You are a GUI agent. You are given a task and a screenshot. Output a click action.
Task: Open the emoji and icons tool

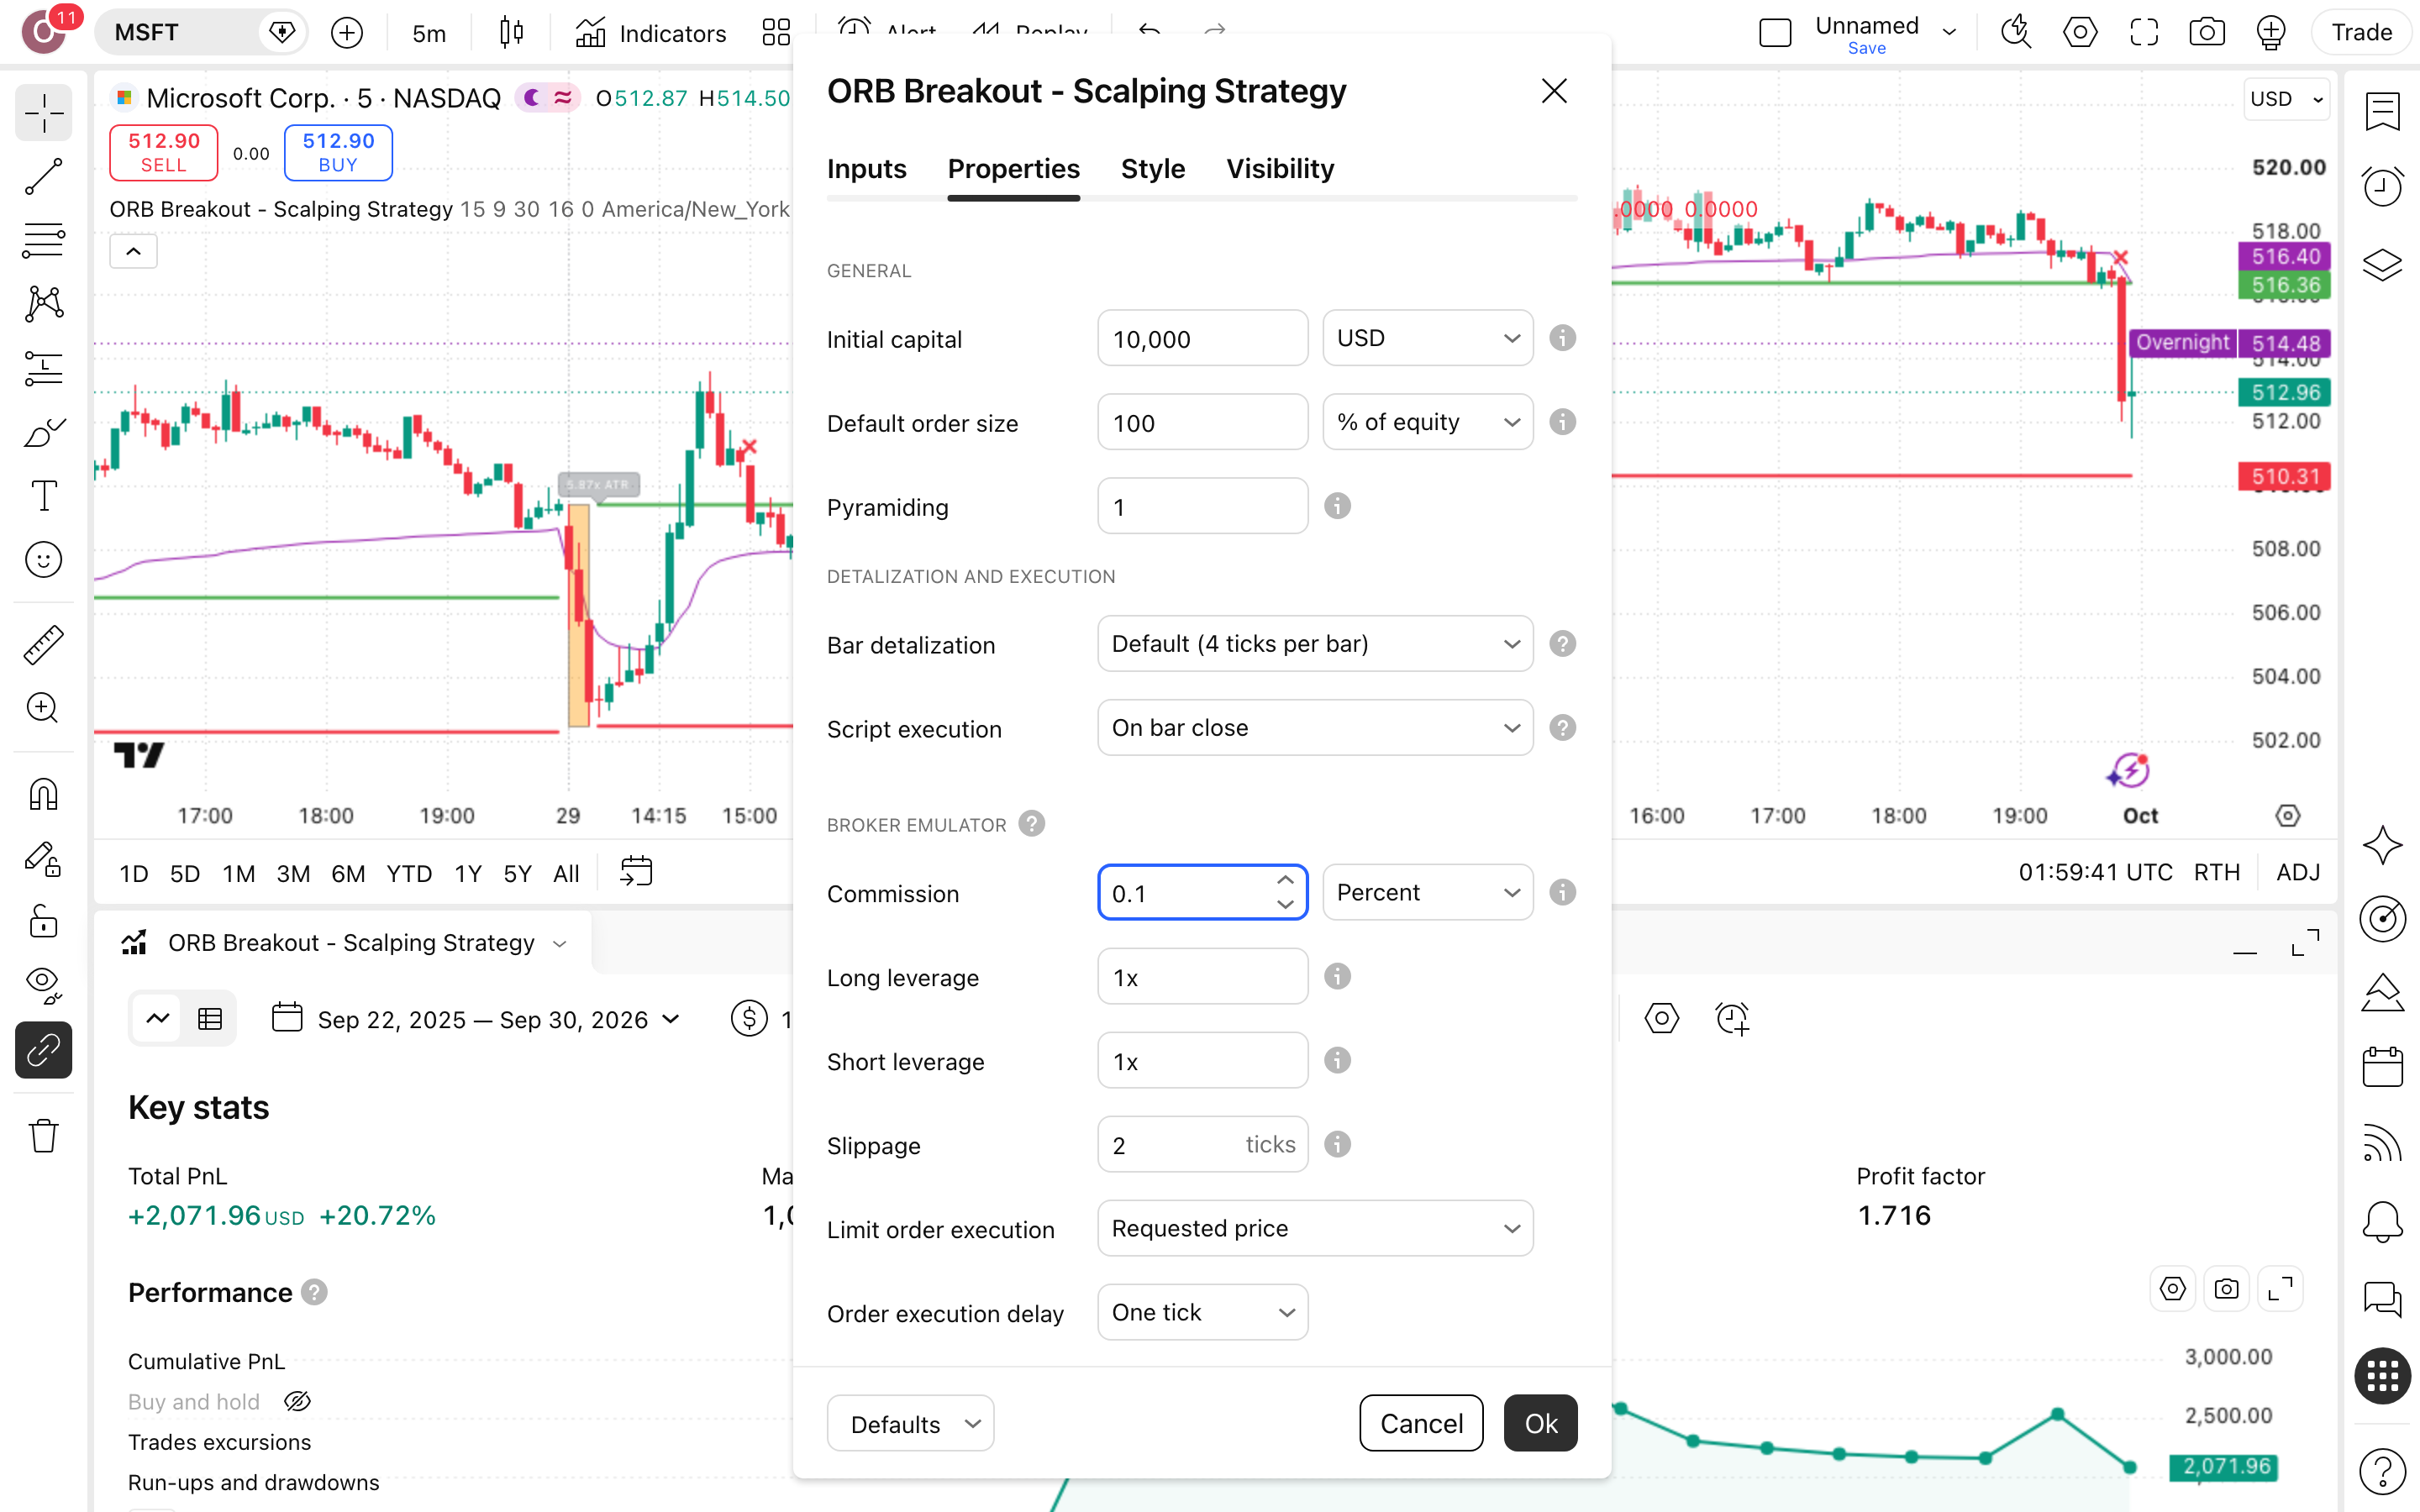43,560
